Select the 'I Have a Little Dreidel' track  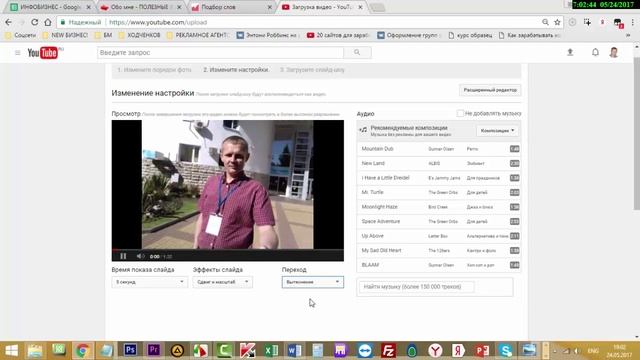click(x=439, y=178)
